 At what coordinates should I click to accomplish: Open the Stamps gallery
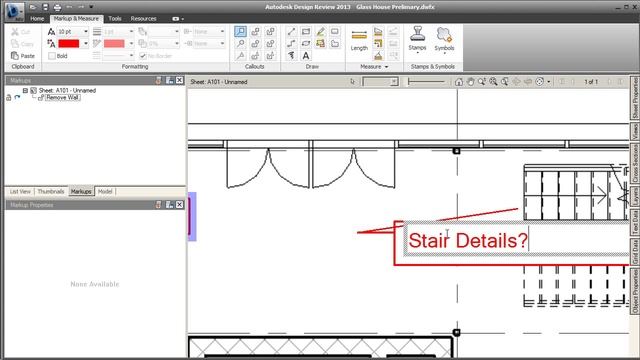click(x=417, y=40)
